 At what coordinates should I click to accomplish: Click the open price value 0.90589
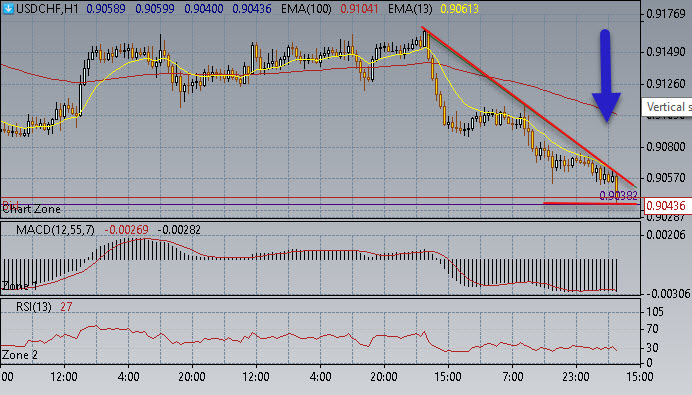pyautogui.click(x=106, y=9)
